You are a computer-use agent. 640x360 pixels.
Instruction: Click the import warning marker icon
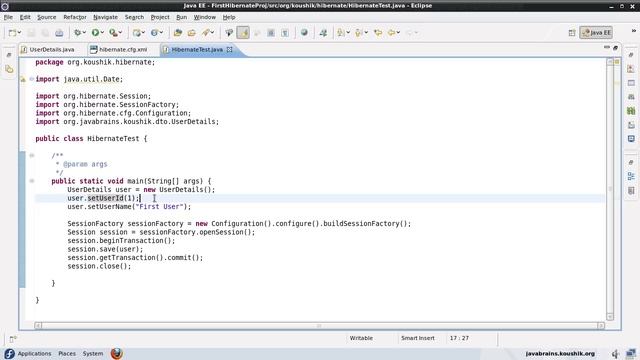click(x=23, y=79)
